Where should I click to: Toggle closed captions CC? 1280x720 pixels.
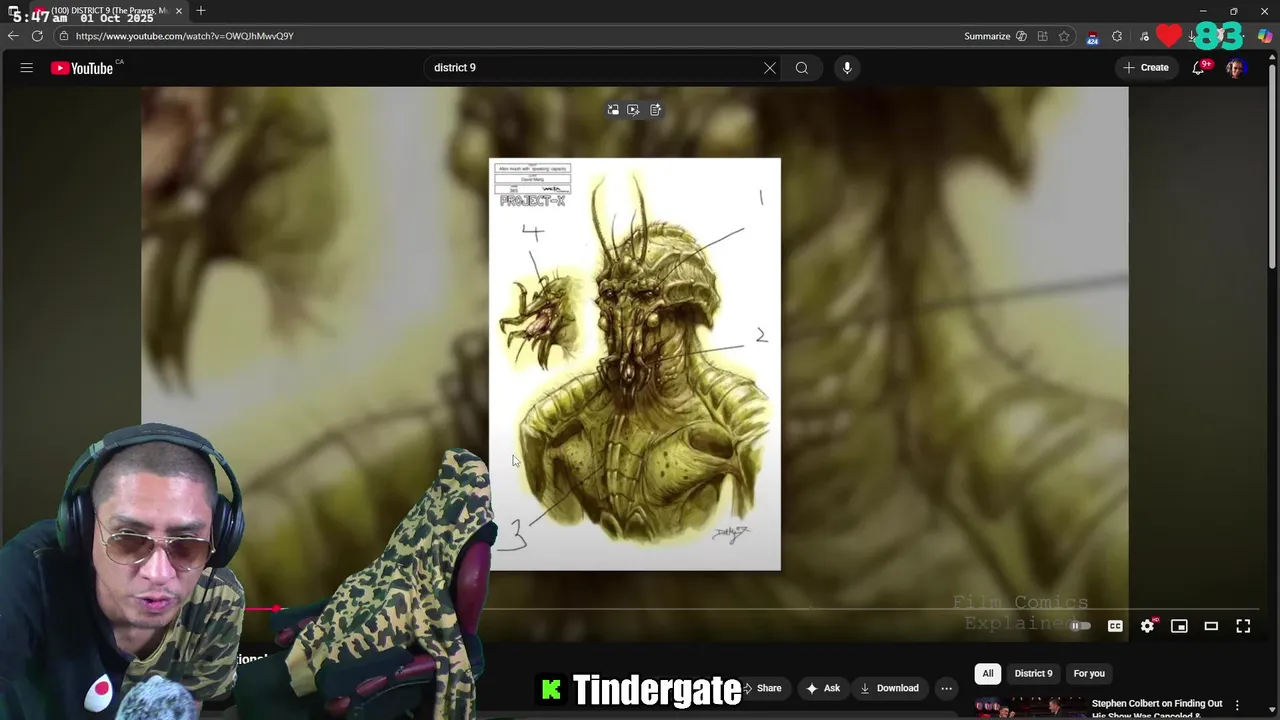(x=1115, y=626)
